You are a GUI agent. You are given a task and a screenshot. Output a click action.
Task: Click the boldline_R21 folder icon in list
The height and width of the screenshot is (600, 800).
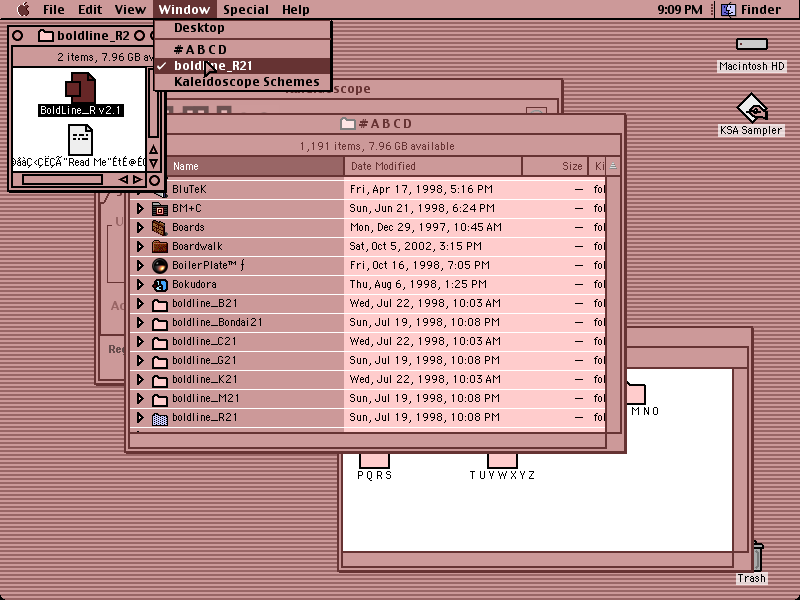click(x=160, y=418)
